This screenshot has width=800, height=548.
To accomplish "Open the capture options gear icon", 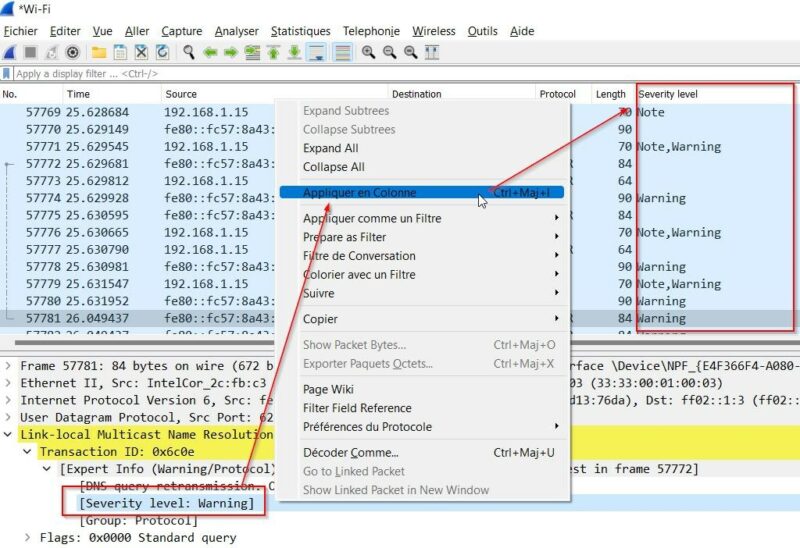I will (x=73, y=52).
